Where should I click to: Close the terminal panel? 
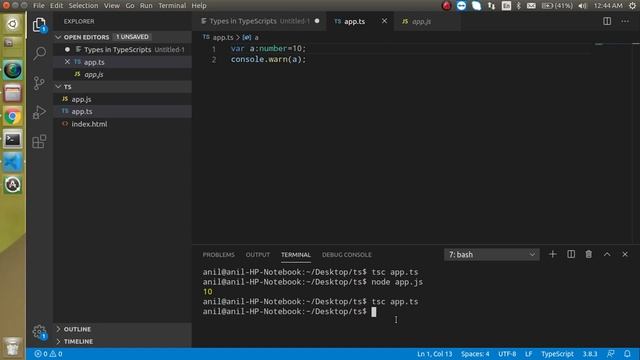click(625, 254)
